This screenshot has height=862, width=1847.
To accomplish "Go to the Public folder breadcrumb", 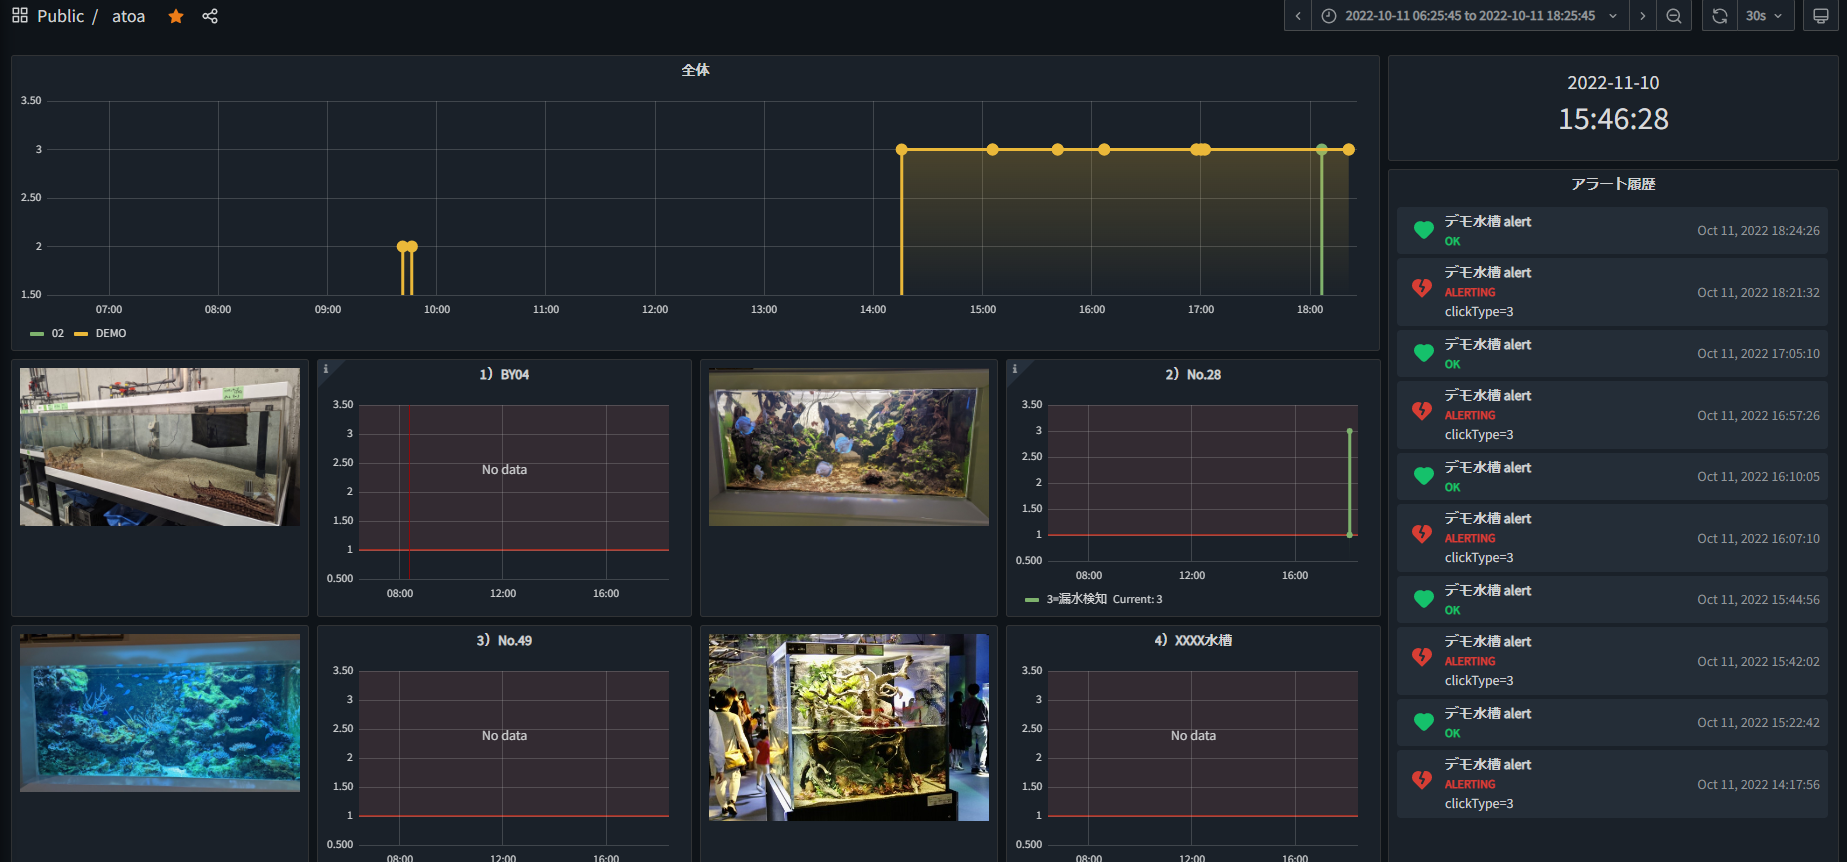I will (61, 16).
